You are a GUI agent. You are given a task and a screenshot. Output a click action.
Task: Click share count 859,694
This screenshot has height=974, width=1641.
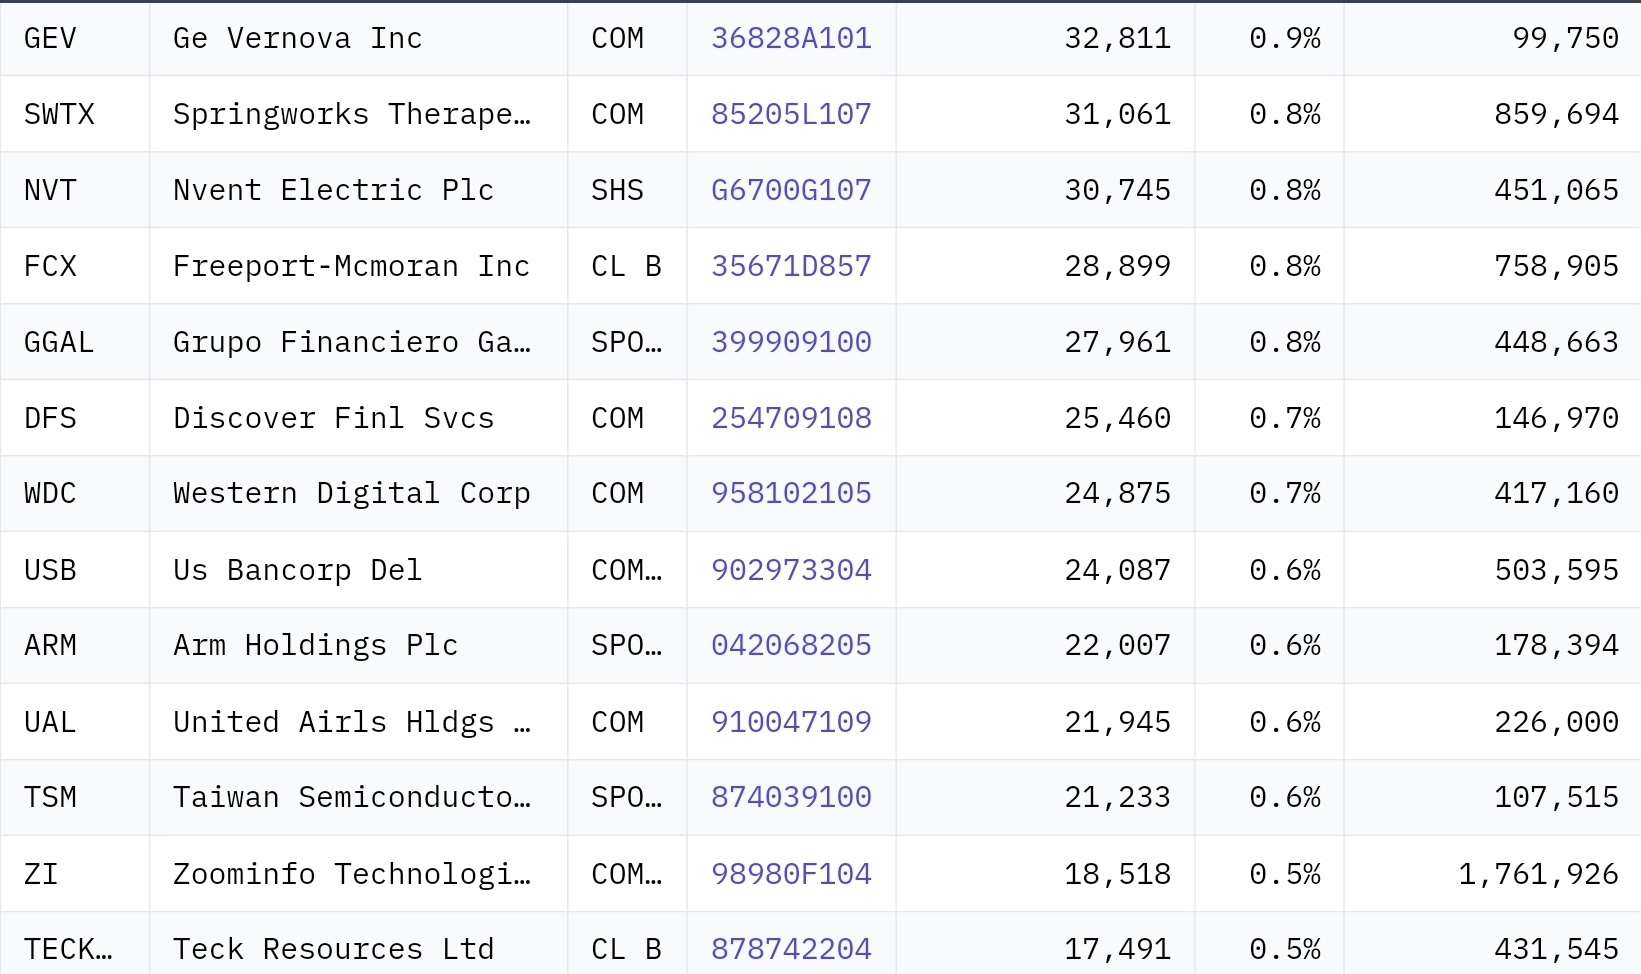click(1557, 114)
